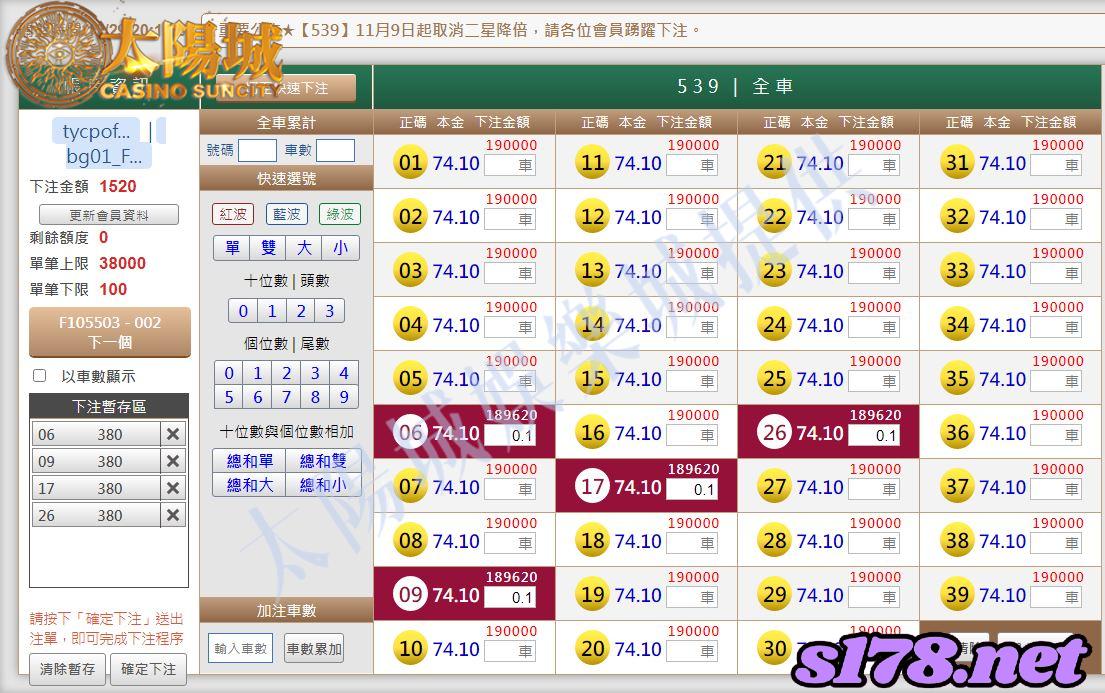Deselect highlighted ball 09
This screenshot has width=1105, height=693.
pos(410,595)
